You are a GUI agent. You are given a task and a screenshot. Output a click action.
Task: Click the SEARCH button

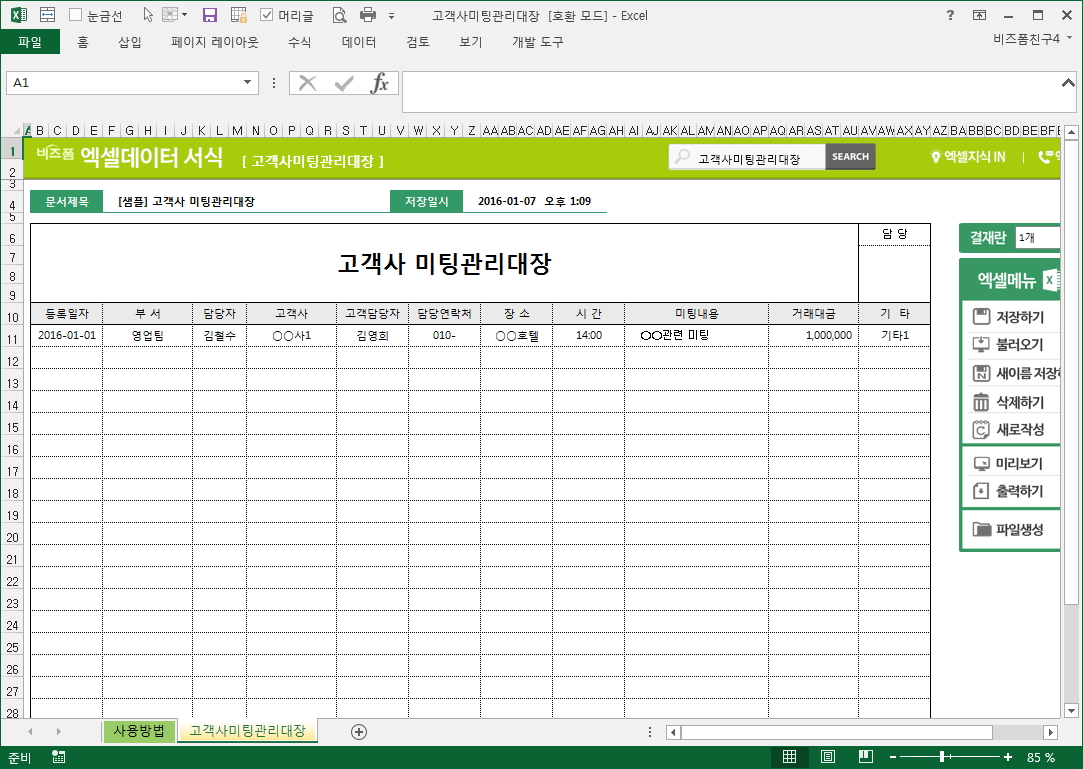(850, 157)
